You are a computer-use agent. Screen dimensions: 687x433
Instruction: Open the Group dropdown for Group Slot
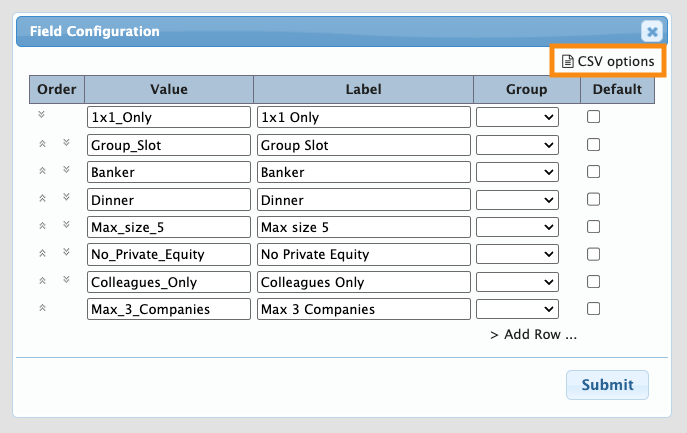click(x=517, y=145)
